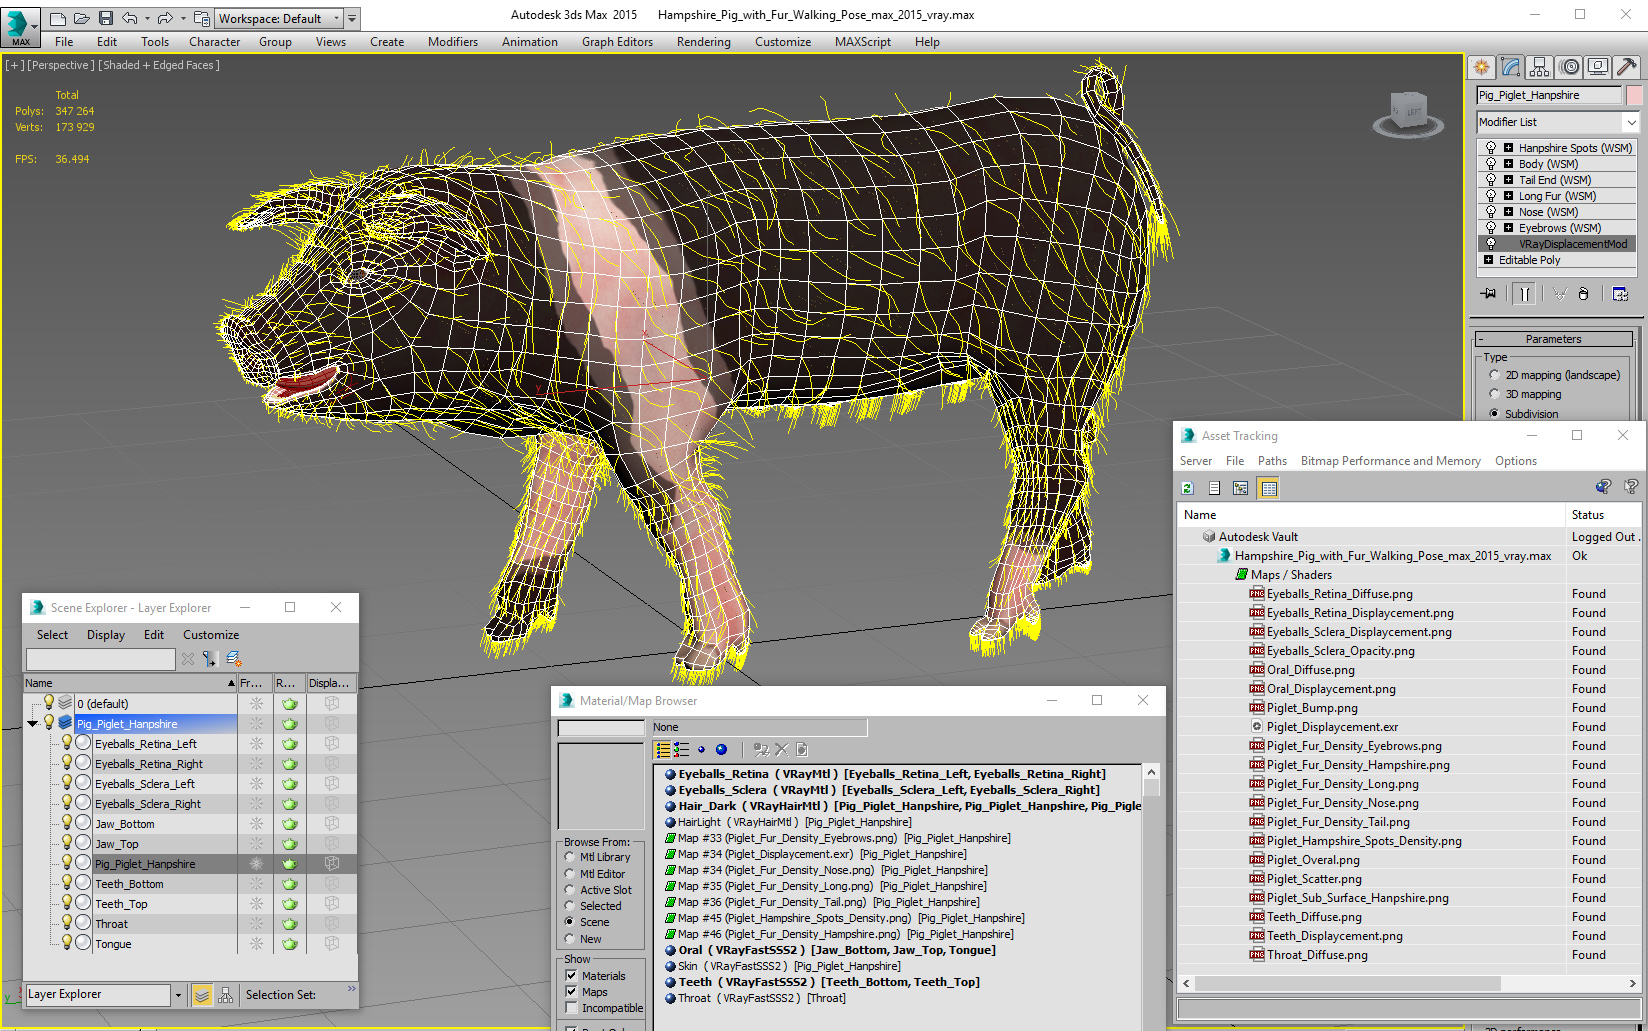This screenshot has width=1648, height=1031.
Task: Hide the Tongue object lightbulb
Action: pyautogui.click(x=67, y=942)
